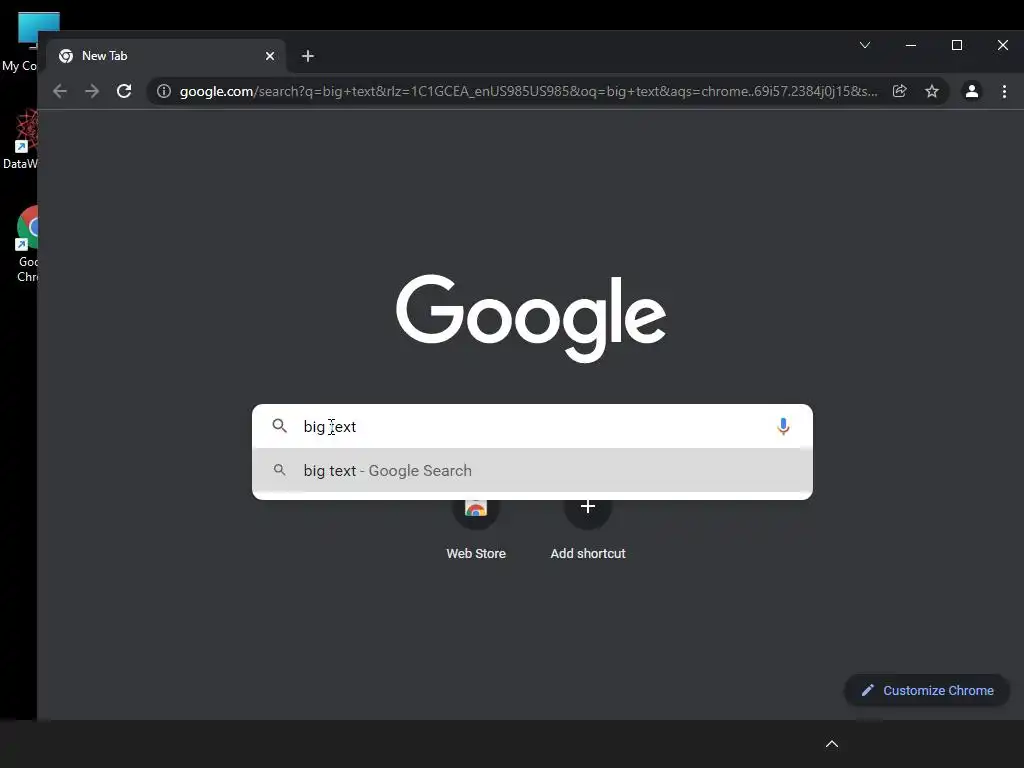The width and height of the screenshot is (1024, 768).
Task: Choose 'big text - Google Search' suggestion
Action: click(x=532, y=470)
